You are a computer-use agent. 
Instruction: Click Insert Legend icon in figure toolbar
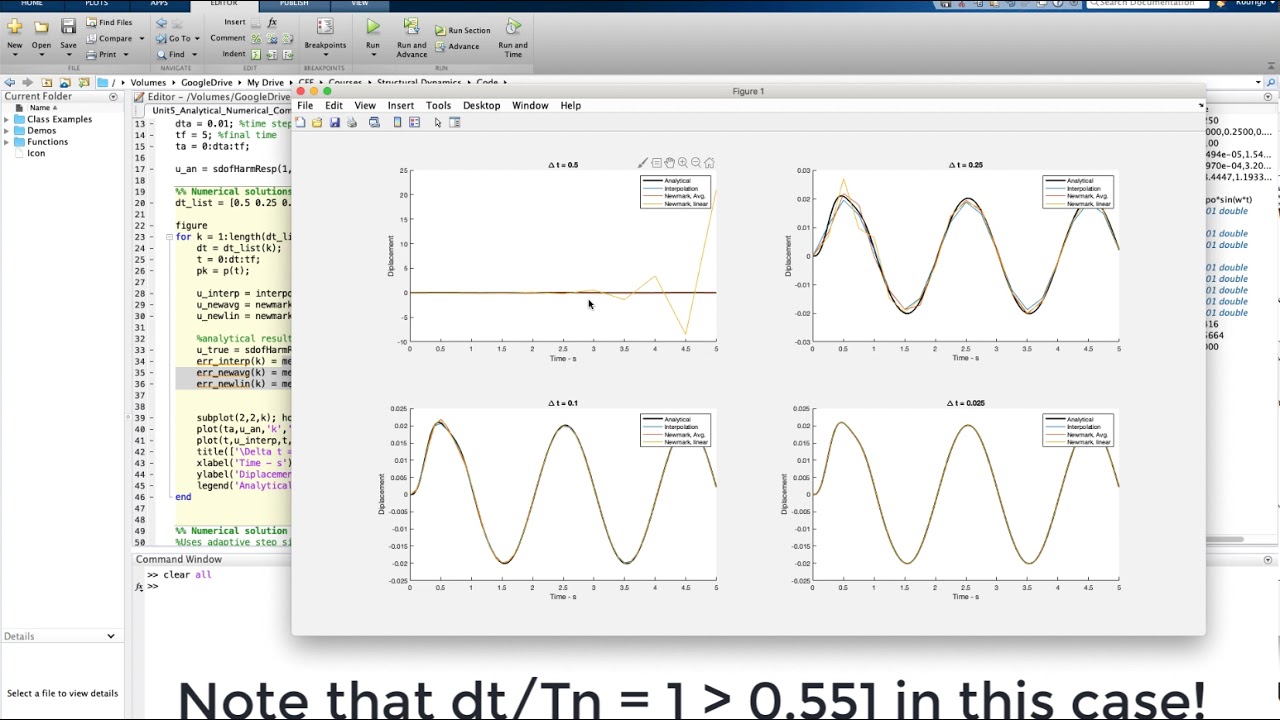coord(414,122)
